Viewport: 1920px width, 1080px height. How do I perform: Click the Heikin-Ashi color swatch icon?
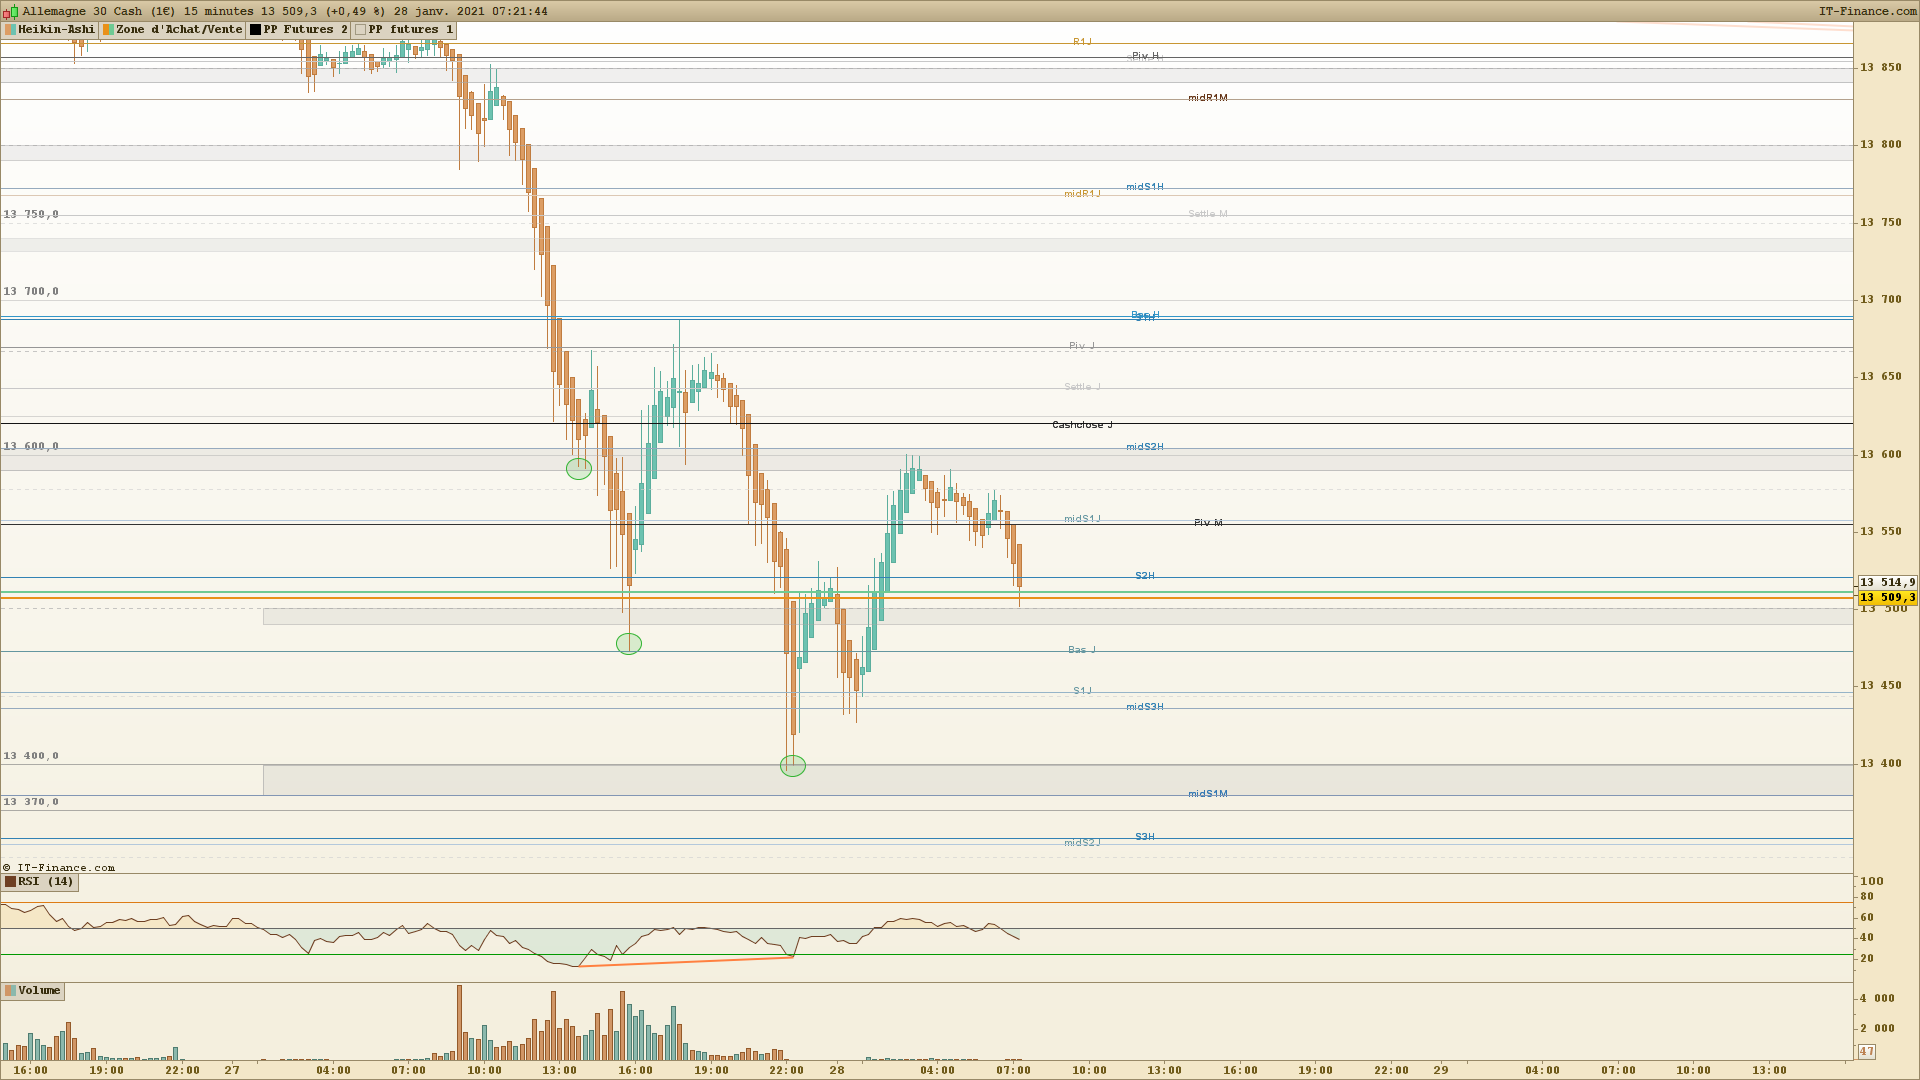pos(10,30)
